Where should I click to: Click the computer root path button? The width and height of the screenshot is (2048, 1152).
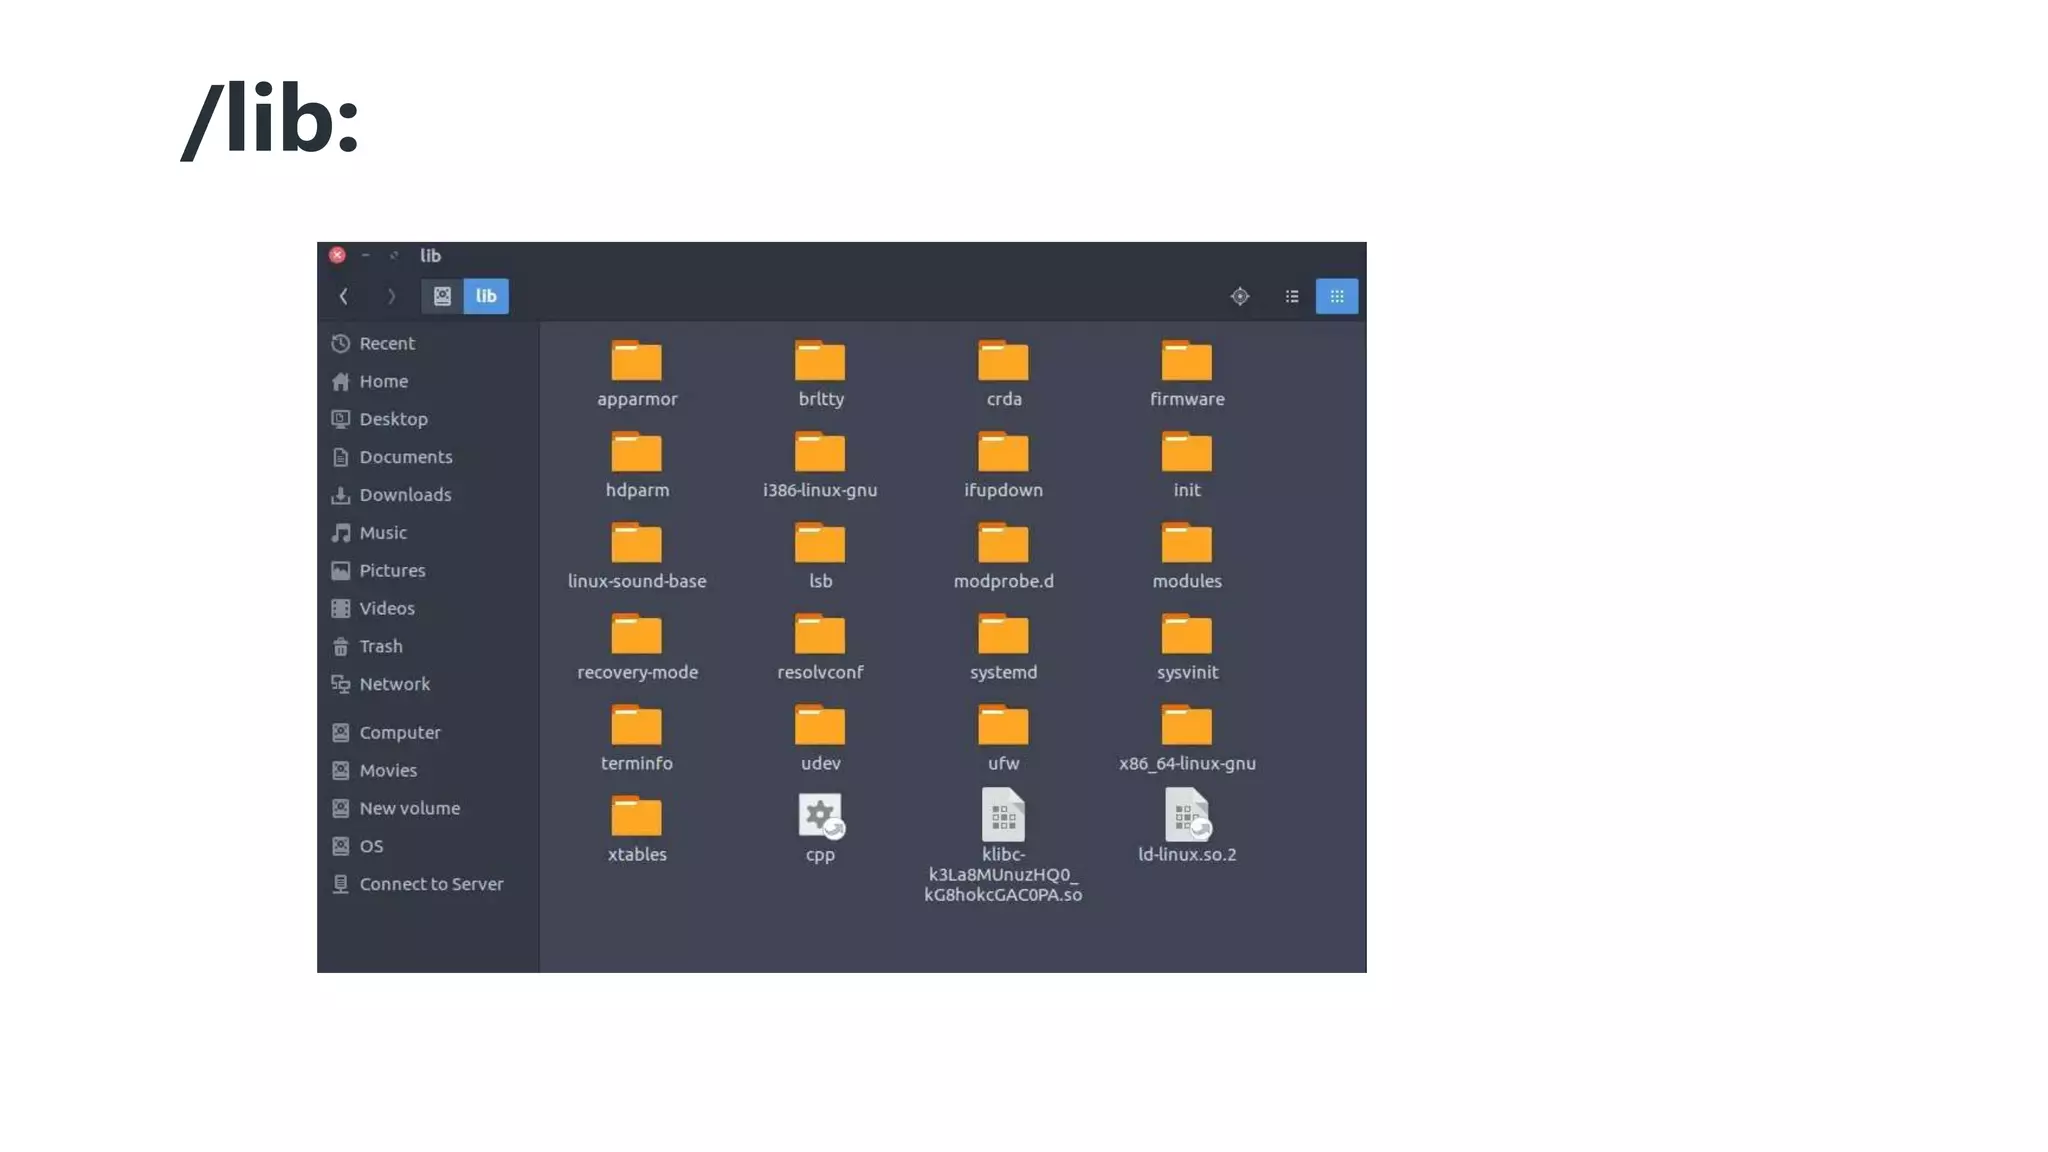pos(442,296)
